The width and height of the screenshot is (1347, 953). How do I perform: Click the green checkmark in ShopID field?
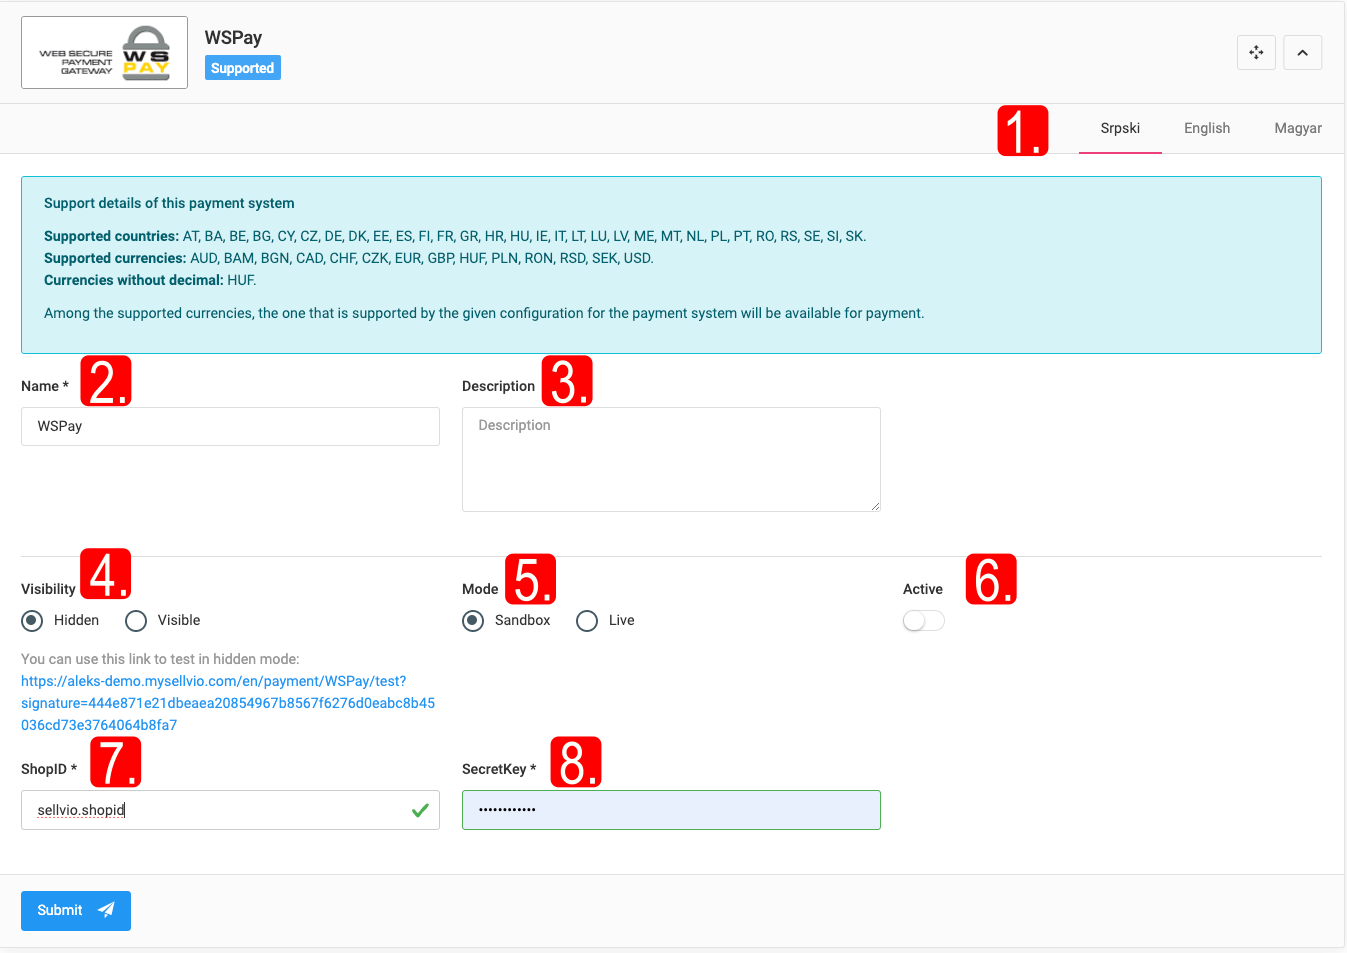coord(420,810)
